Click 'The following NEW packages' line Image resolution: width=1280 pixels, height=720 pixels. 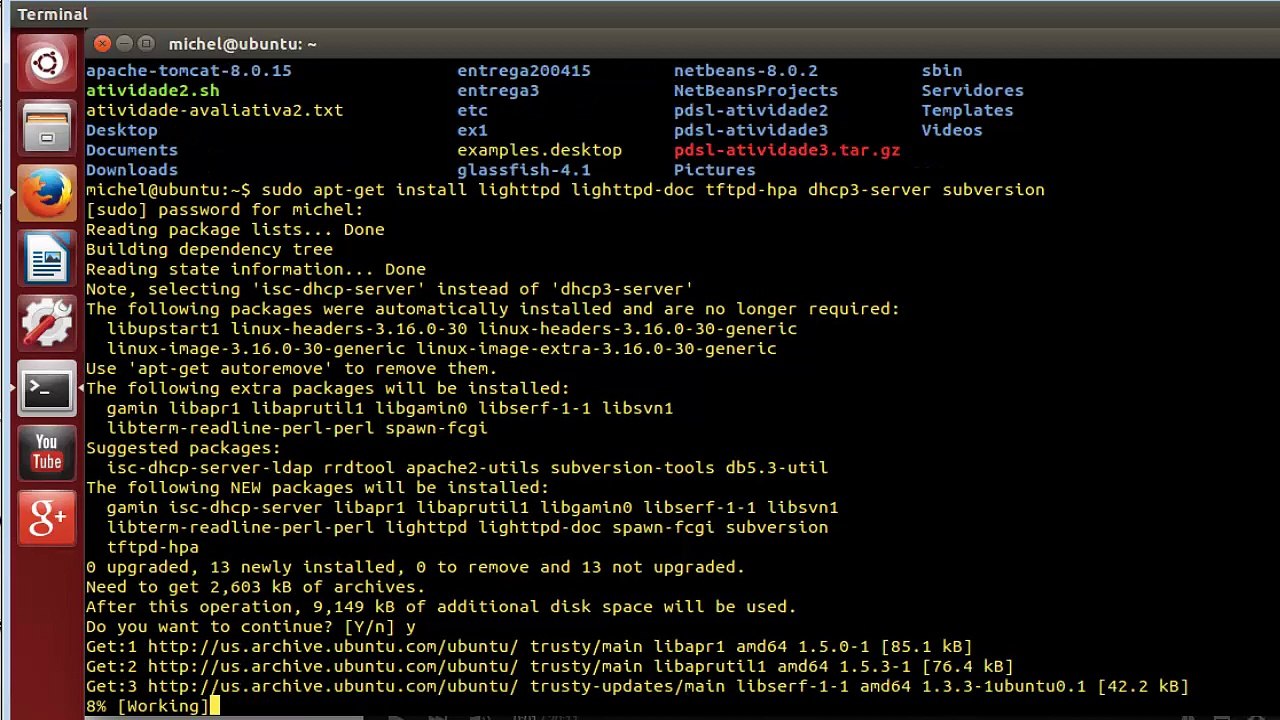(x=317, y=488)
